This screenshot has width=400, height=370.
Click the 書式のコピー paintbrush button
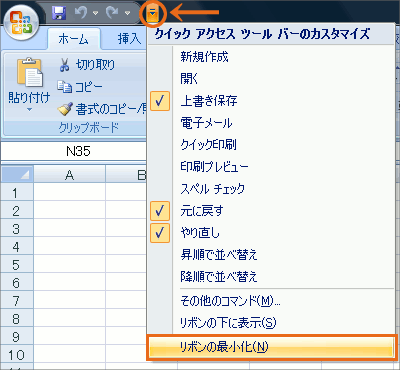(101, 109)
